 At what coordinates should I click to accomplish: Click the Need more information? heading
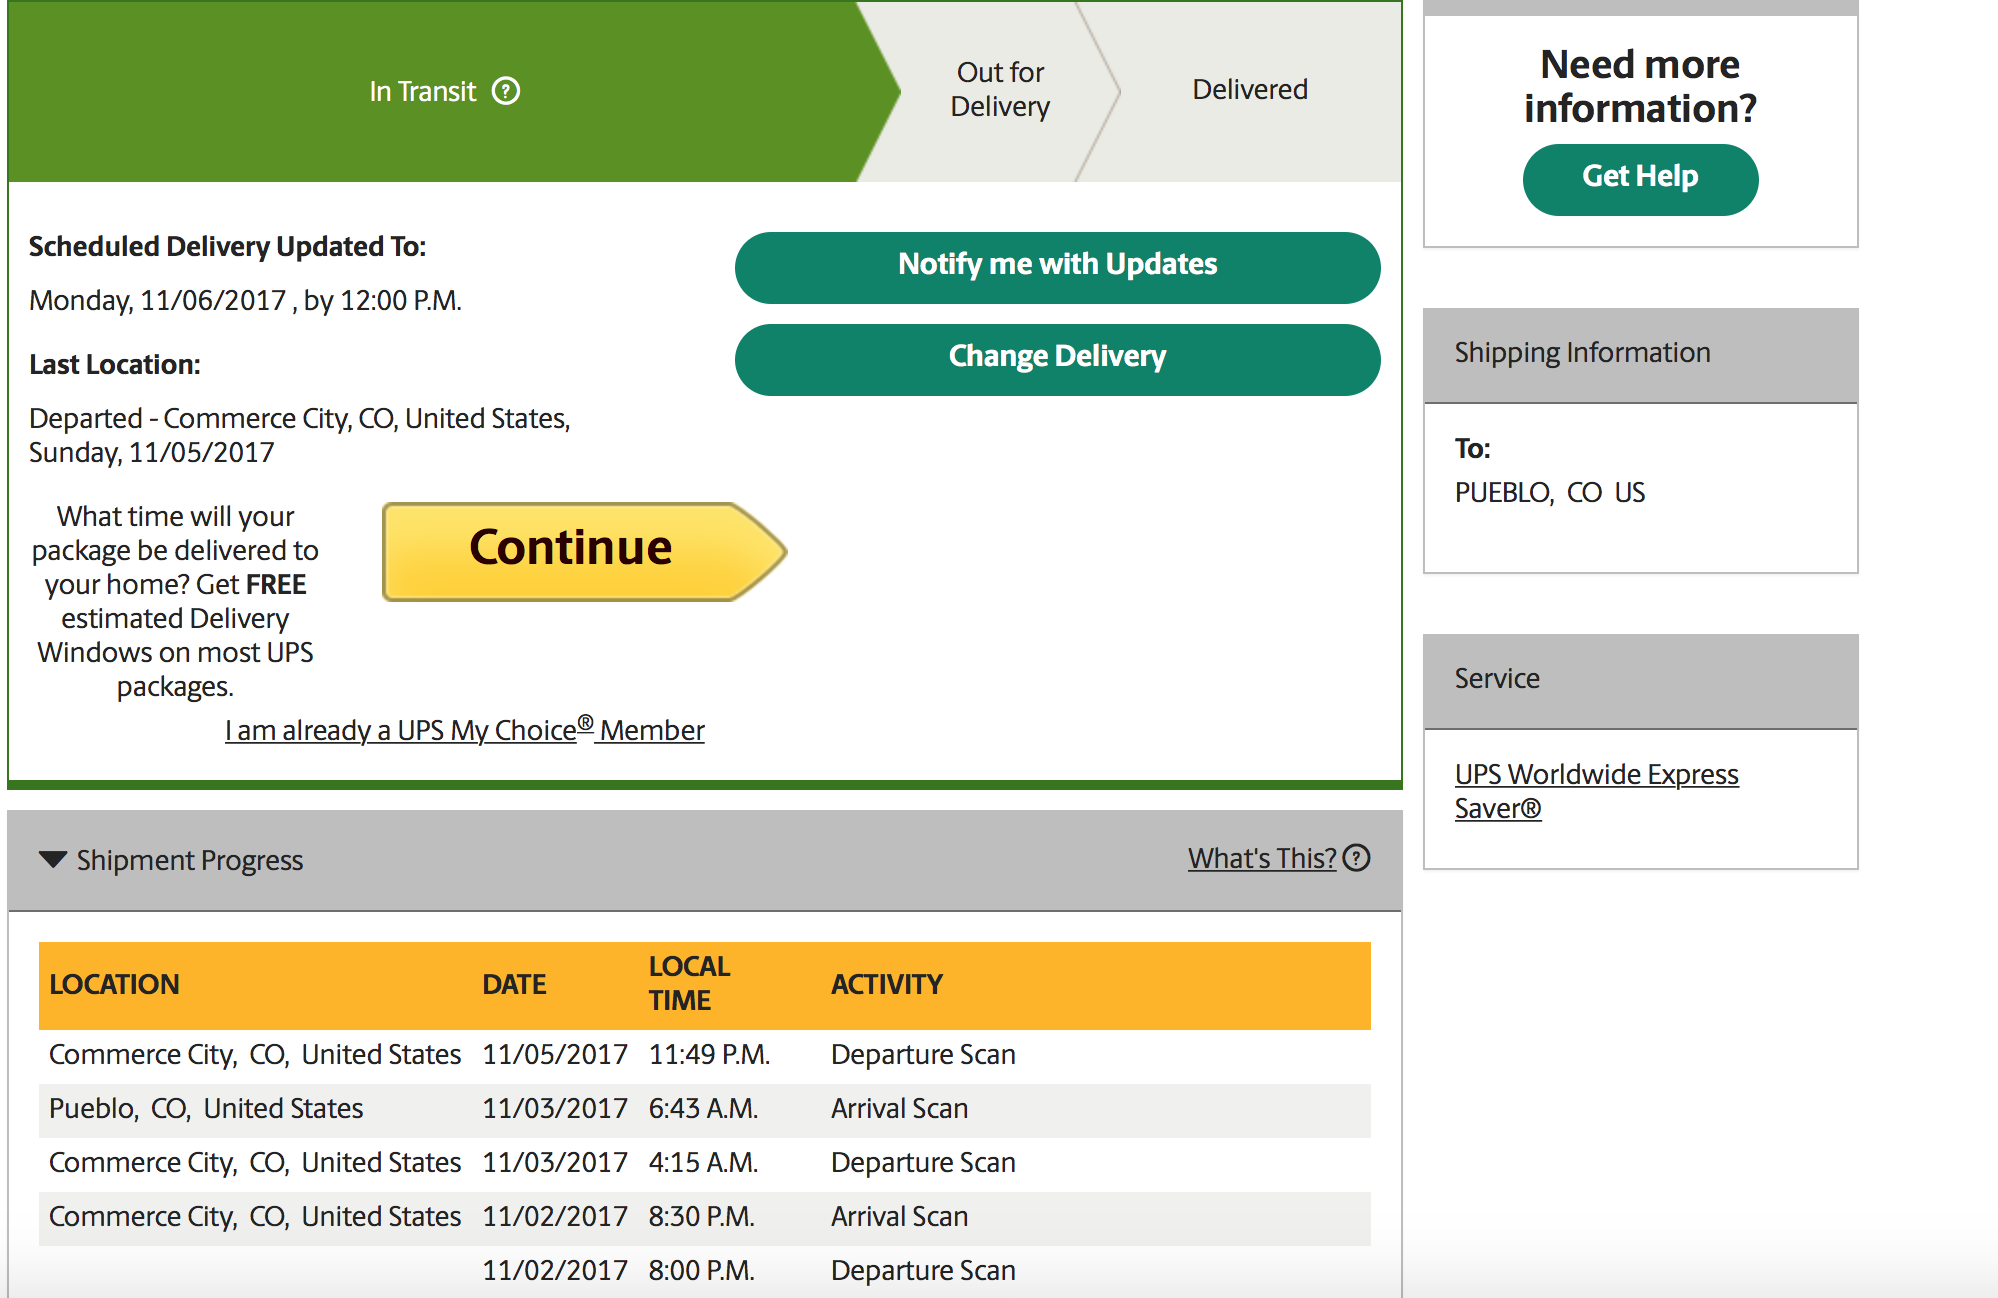[1640, 86]
